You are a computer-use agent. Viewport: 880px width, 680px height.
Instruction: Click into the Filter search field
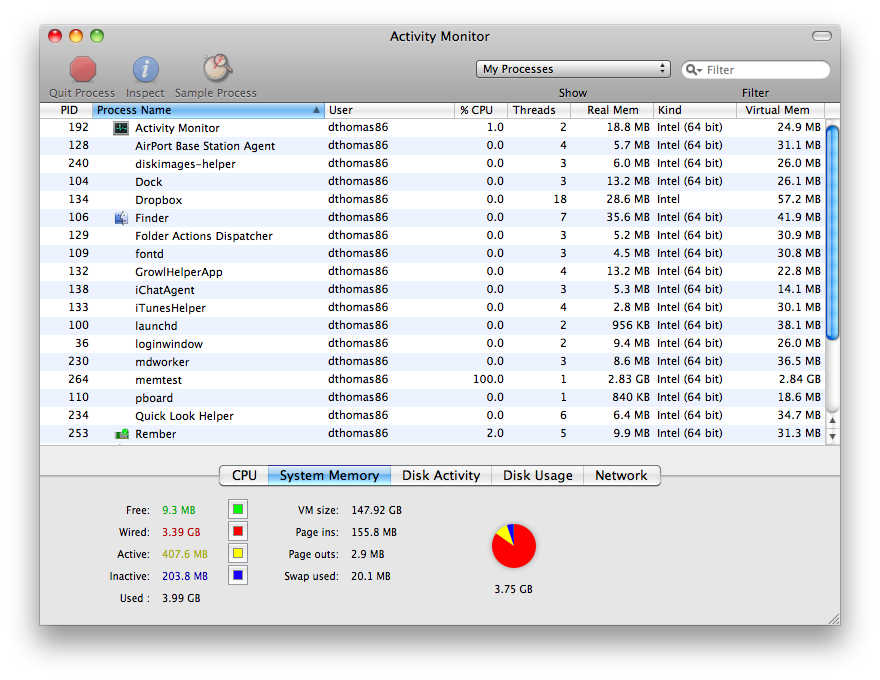pyautogui.click(x=756, y=70)
